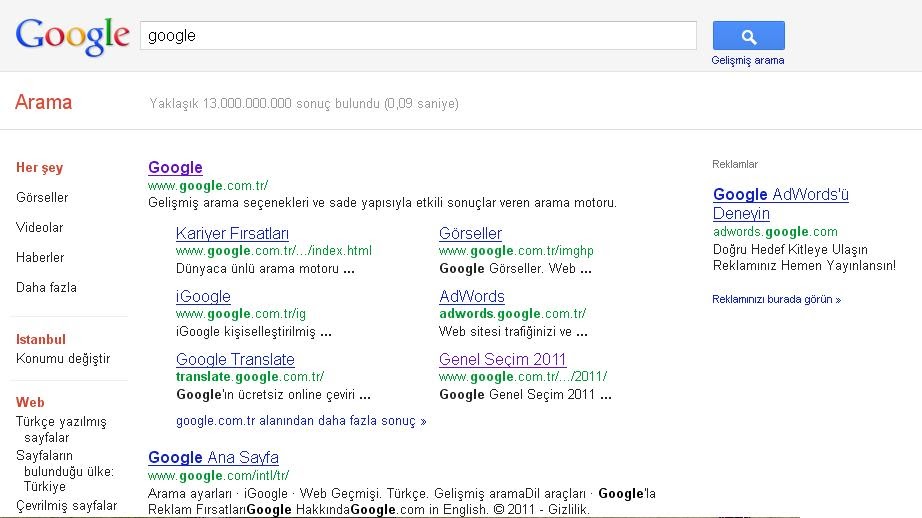Click the search input field
The height and width of the screenshot is (518, 922).
(418, 36)
